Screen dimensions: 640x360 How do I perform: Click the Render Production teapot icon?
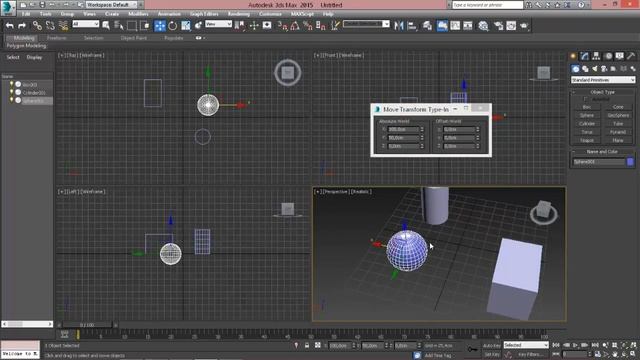pos(524,26)
